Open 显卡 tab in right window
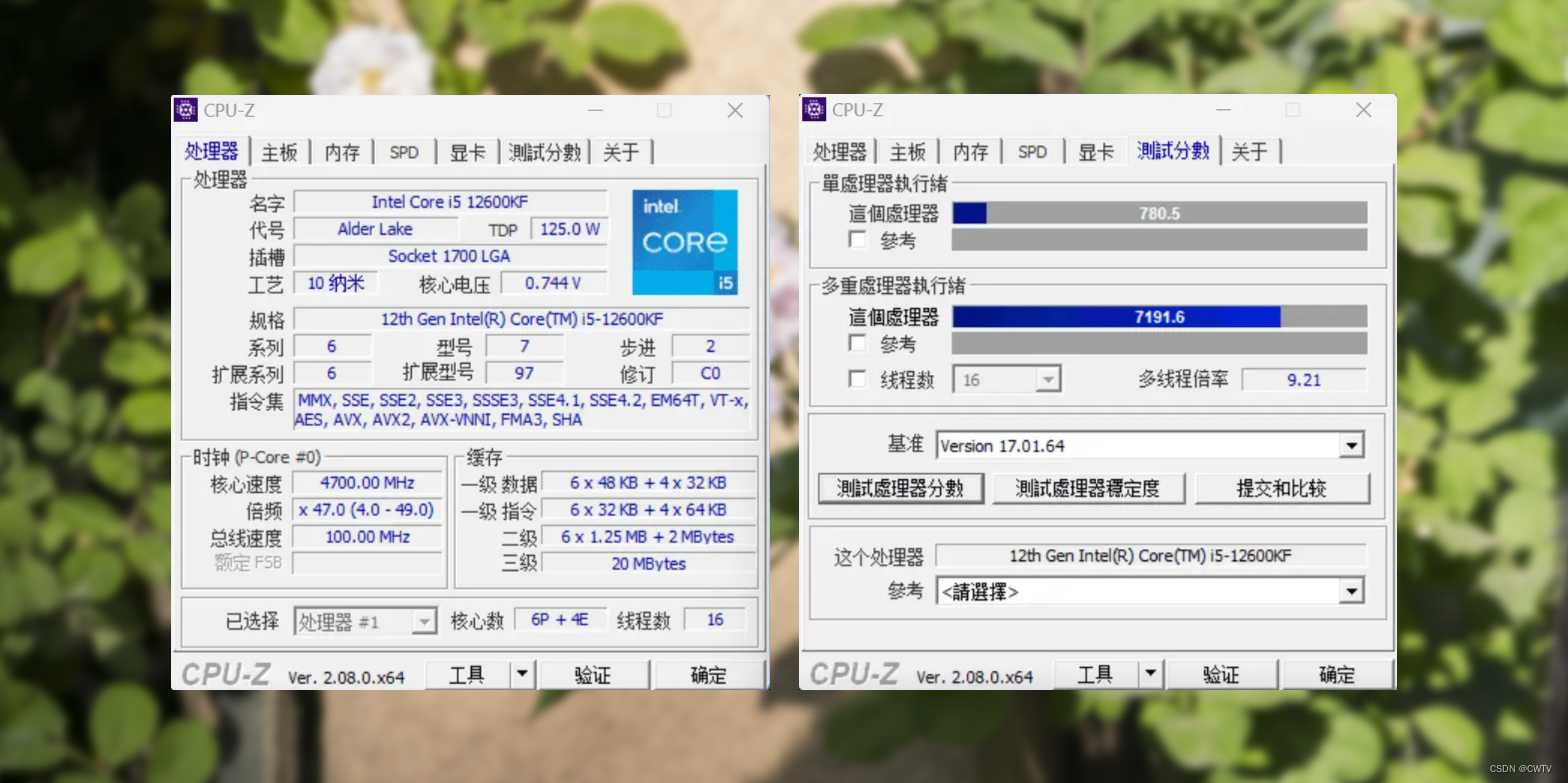Image resolution: width=1568 pixels, height=783 pixels. [x=1095, y=152]
